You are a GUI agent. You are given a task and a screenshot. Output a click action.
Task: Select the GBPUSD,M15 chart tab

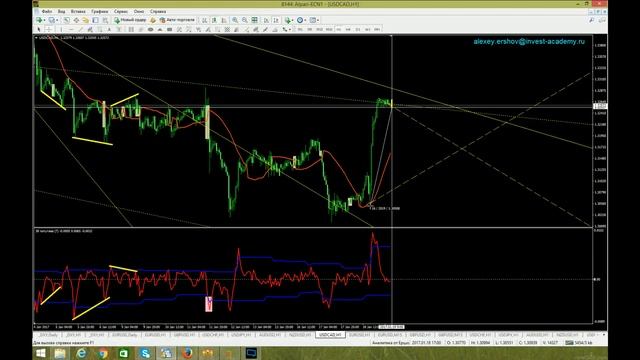[450, 335]
